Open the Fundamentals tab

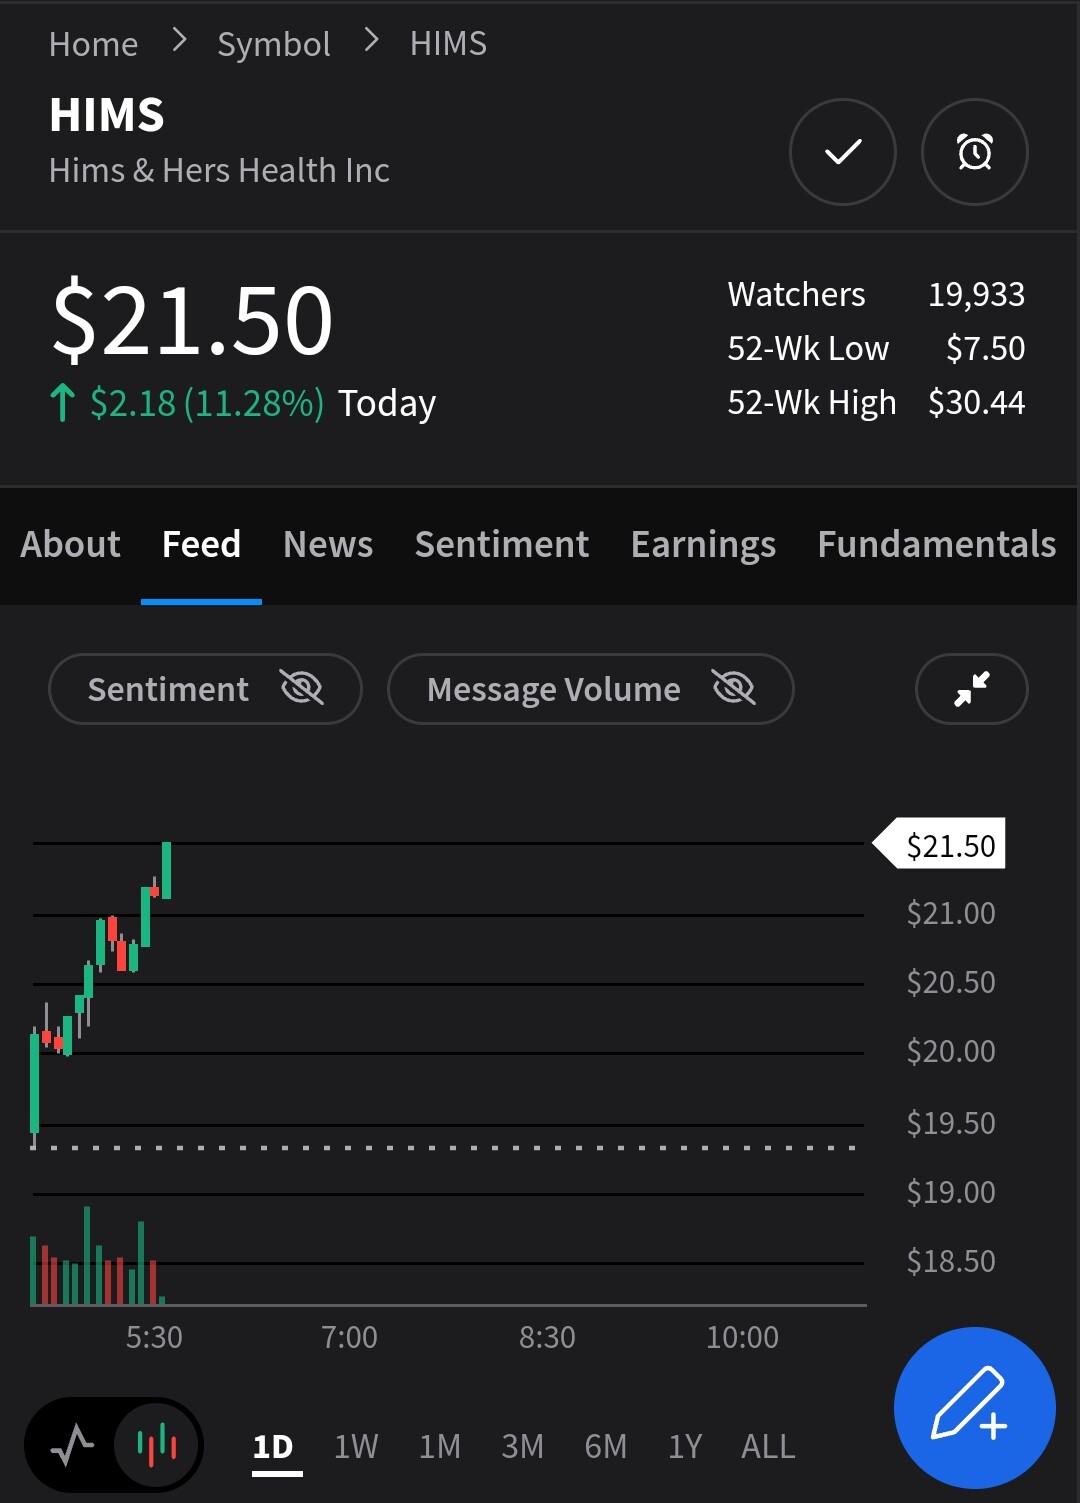937,545
